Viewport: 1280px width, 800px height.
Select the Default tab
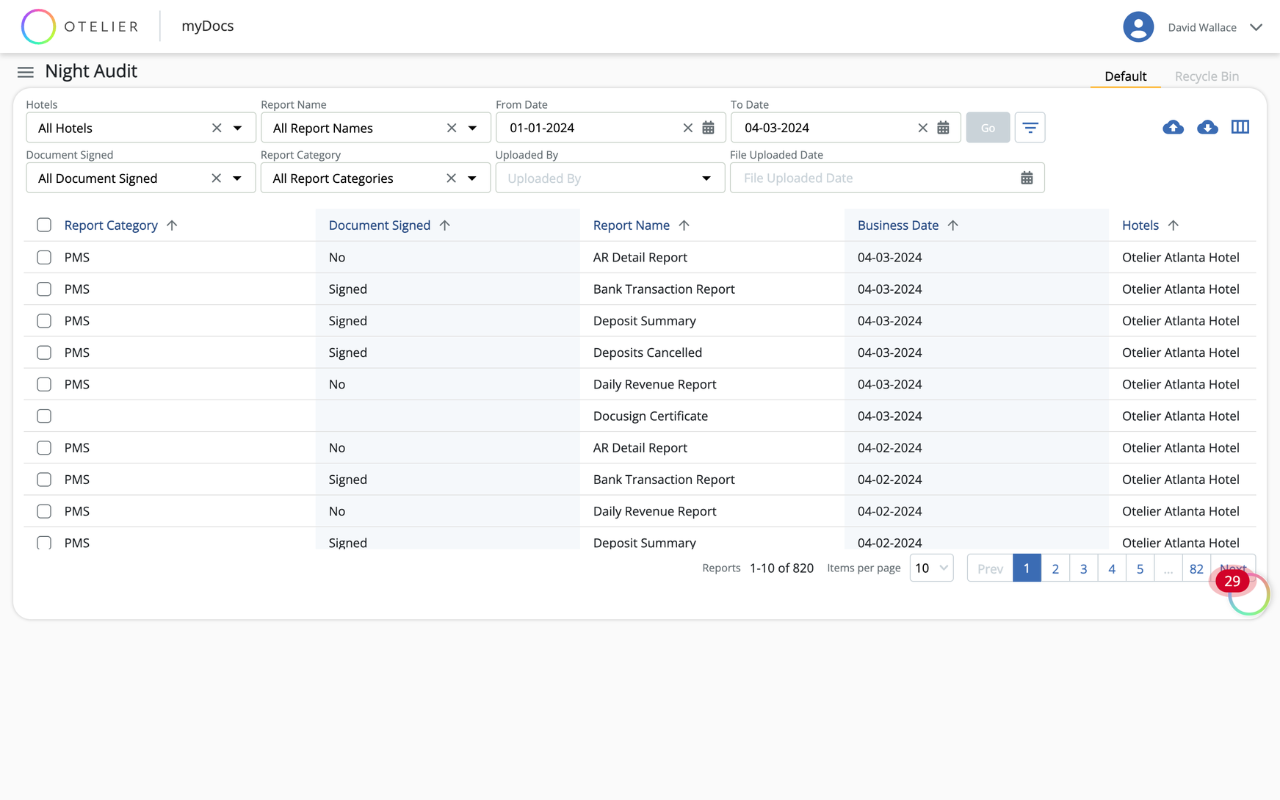tap(1125, 76)
